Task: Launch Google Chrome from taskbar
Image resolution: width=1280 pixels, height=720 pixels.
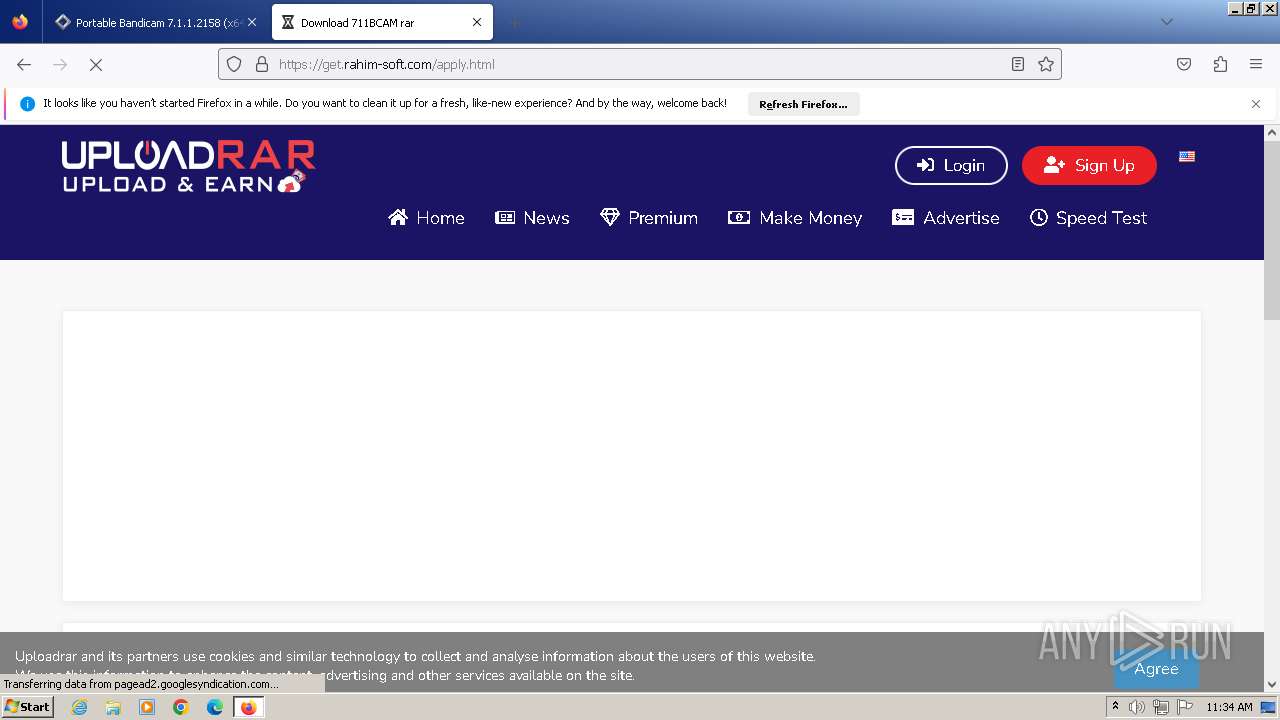Action: coord(181,707)
